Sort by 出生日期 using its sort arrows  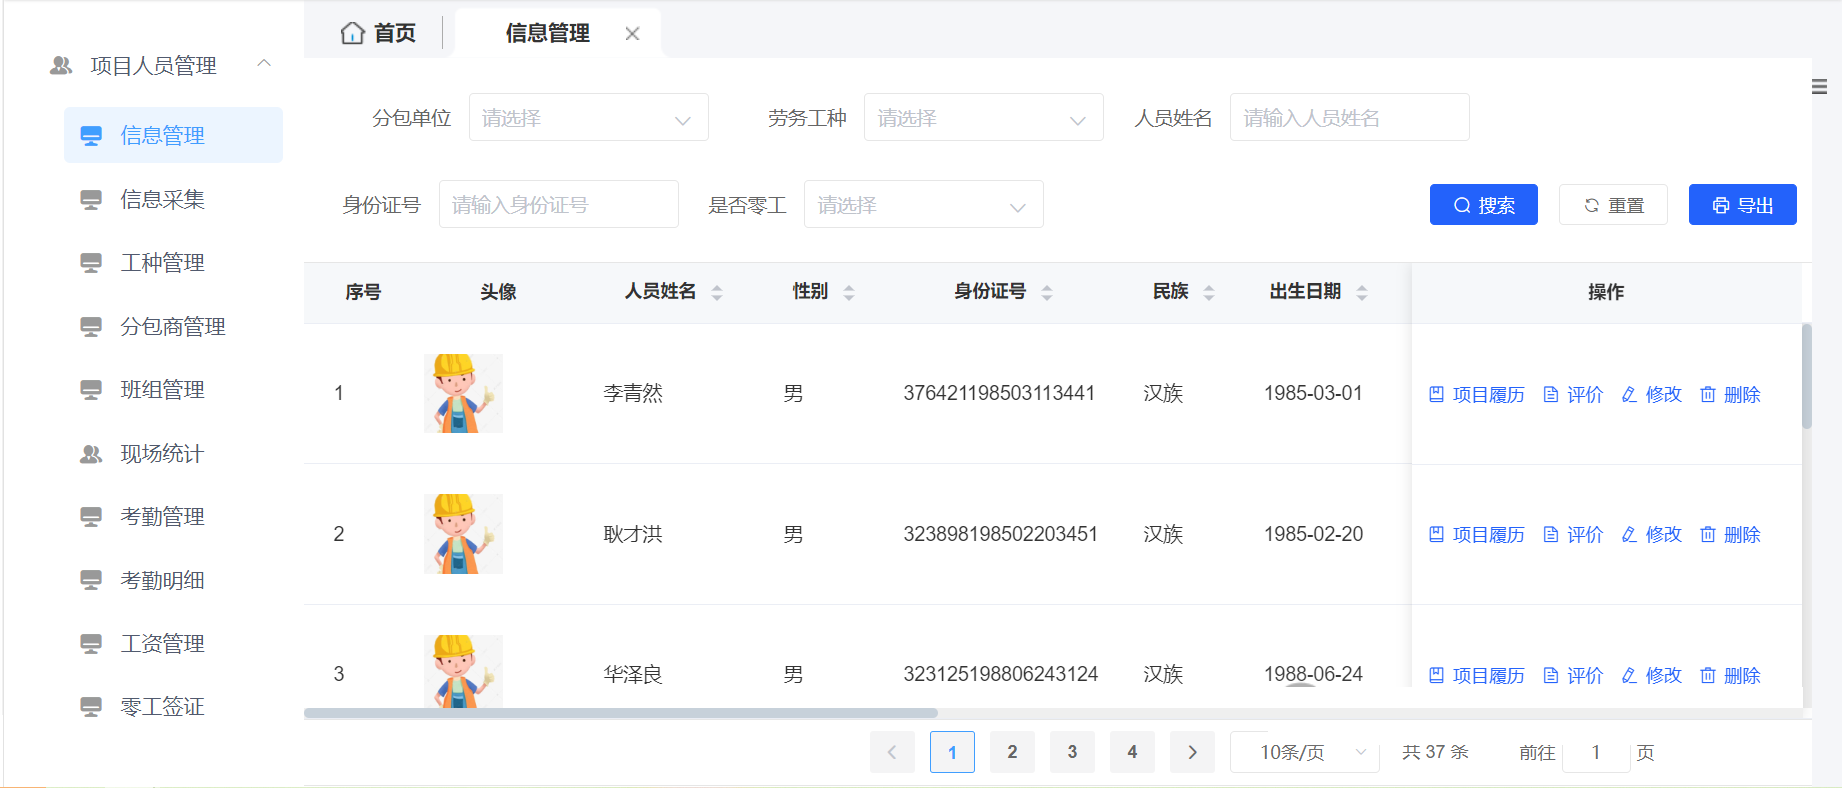tap(1361, 292)
